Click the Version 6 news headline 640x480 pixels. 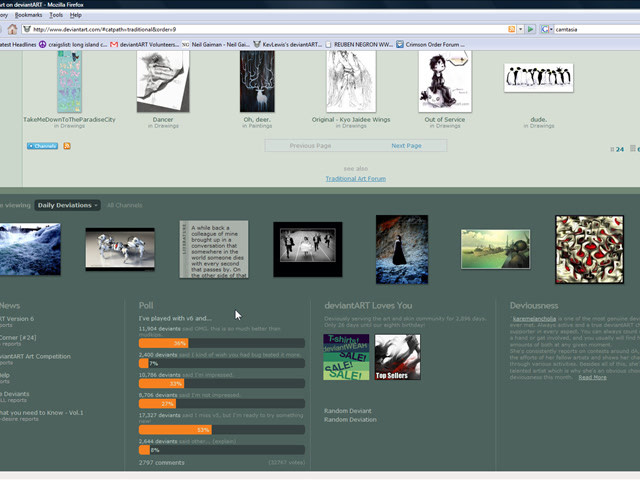click(x=17, y=319)
